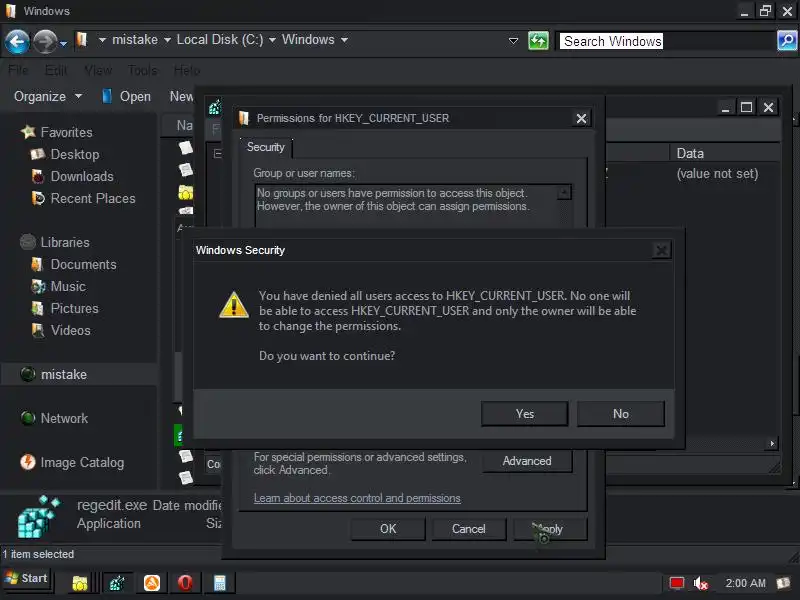Open the Tools menu in Explorer

(143, 70)
